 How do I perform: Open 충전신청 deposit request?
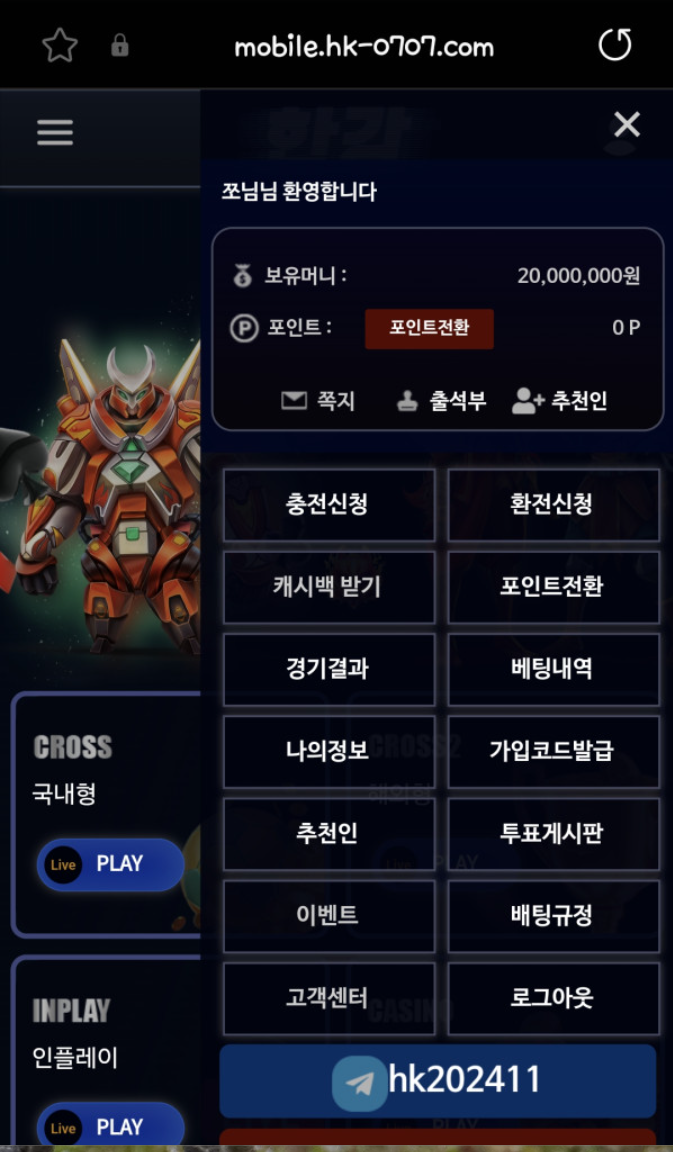point(329,505)
